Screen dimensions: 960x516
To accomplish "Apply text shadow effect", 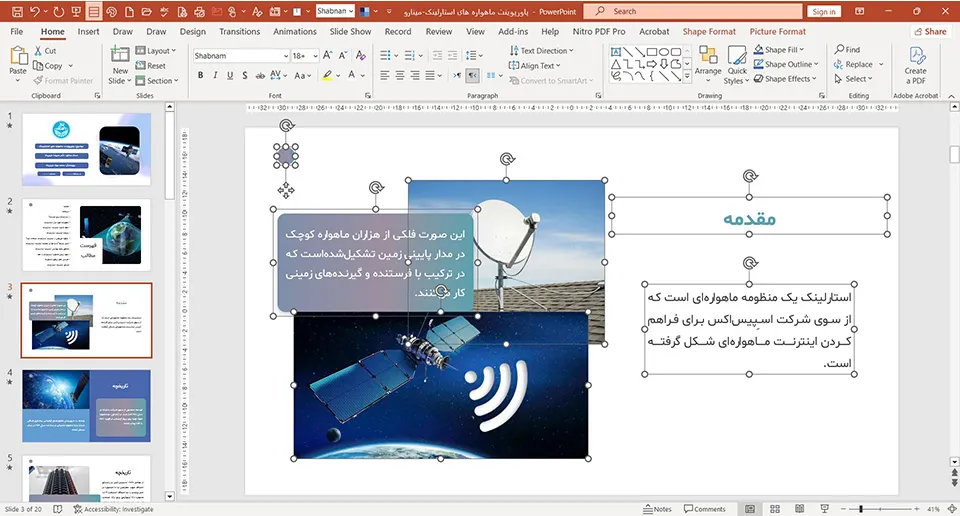I will tap(244, 75).
